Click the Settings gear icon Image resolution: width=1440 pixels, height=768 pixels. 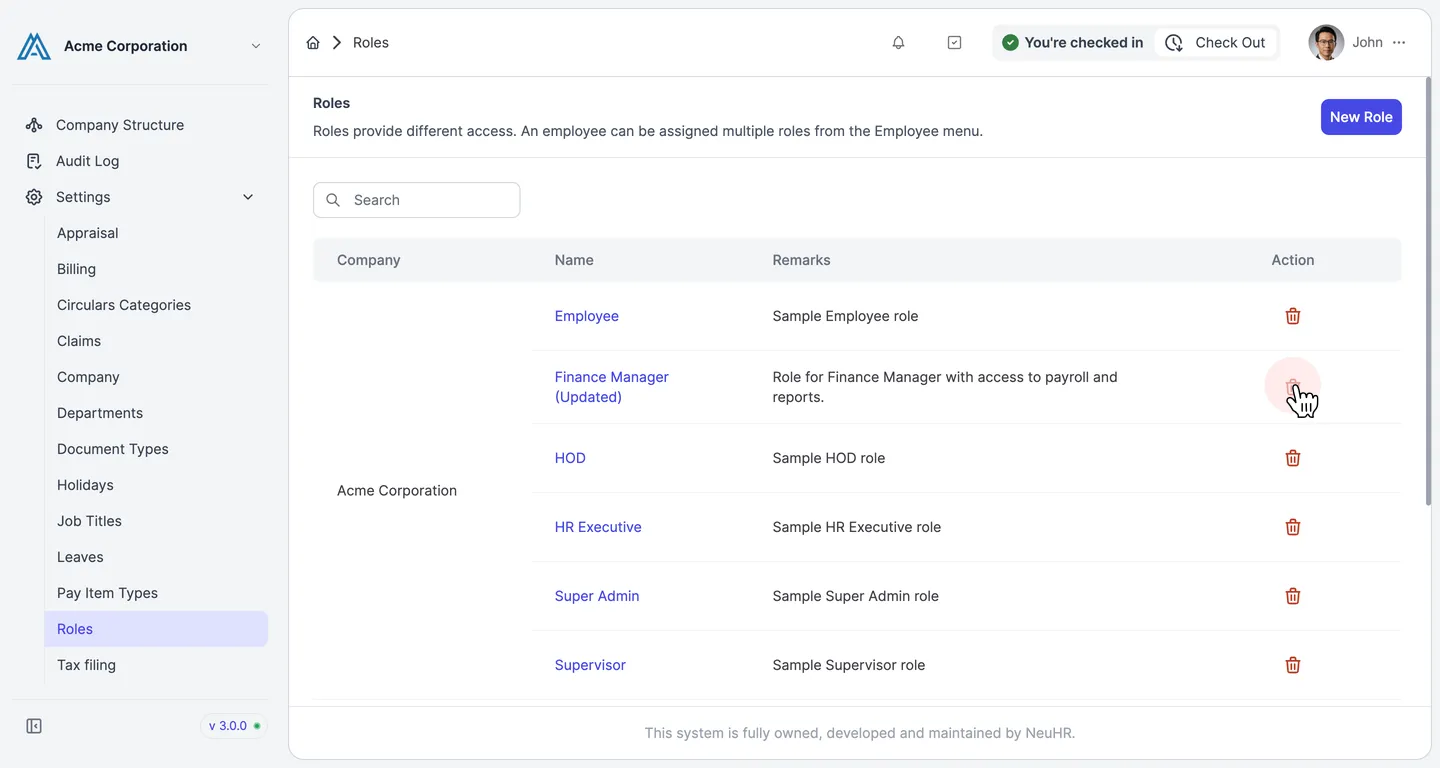click(x=34, y=197)
